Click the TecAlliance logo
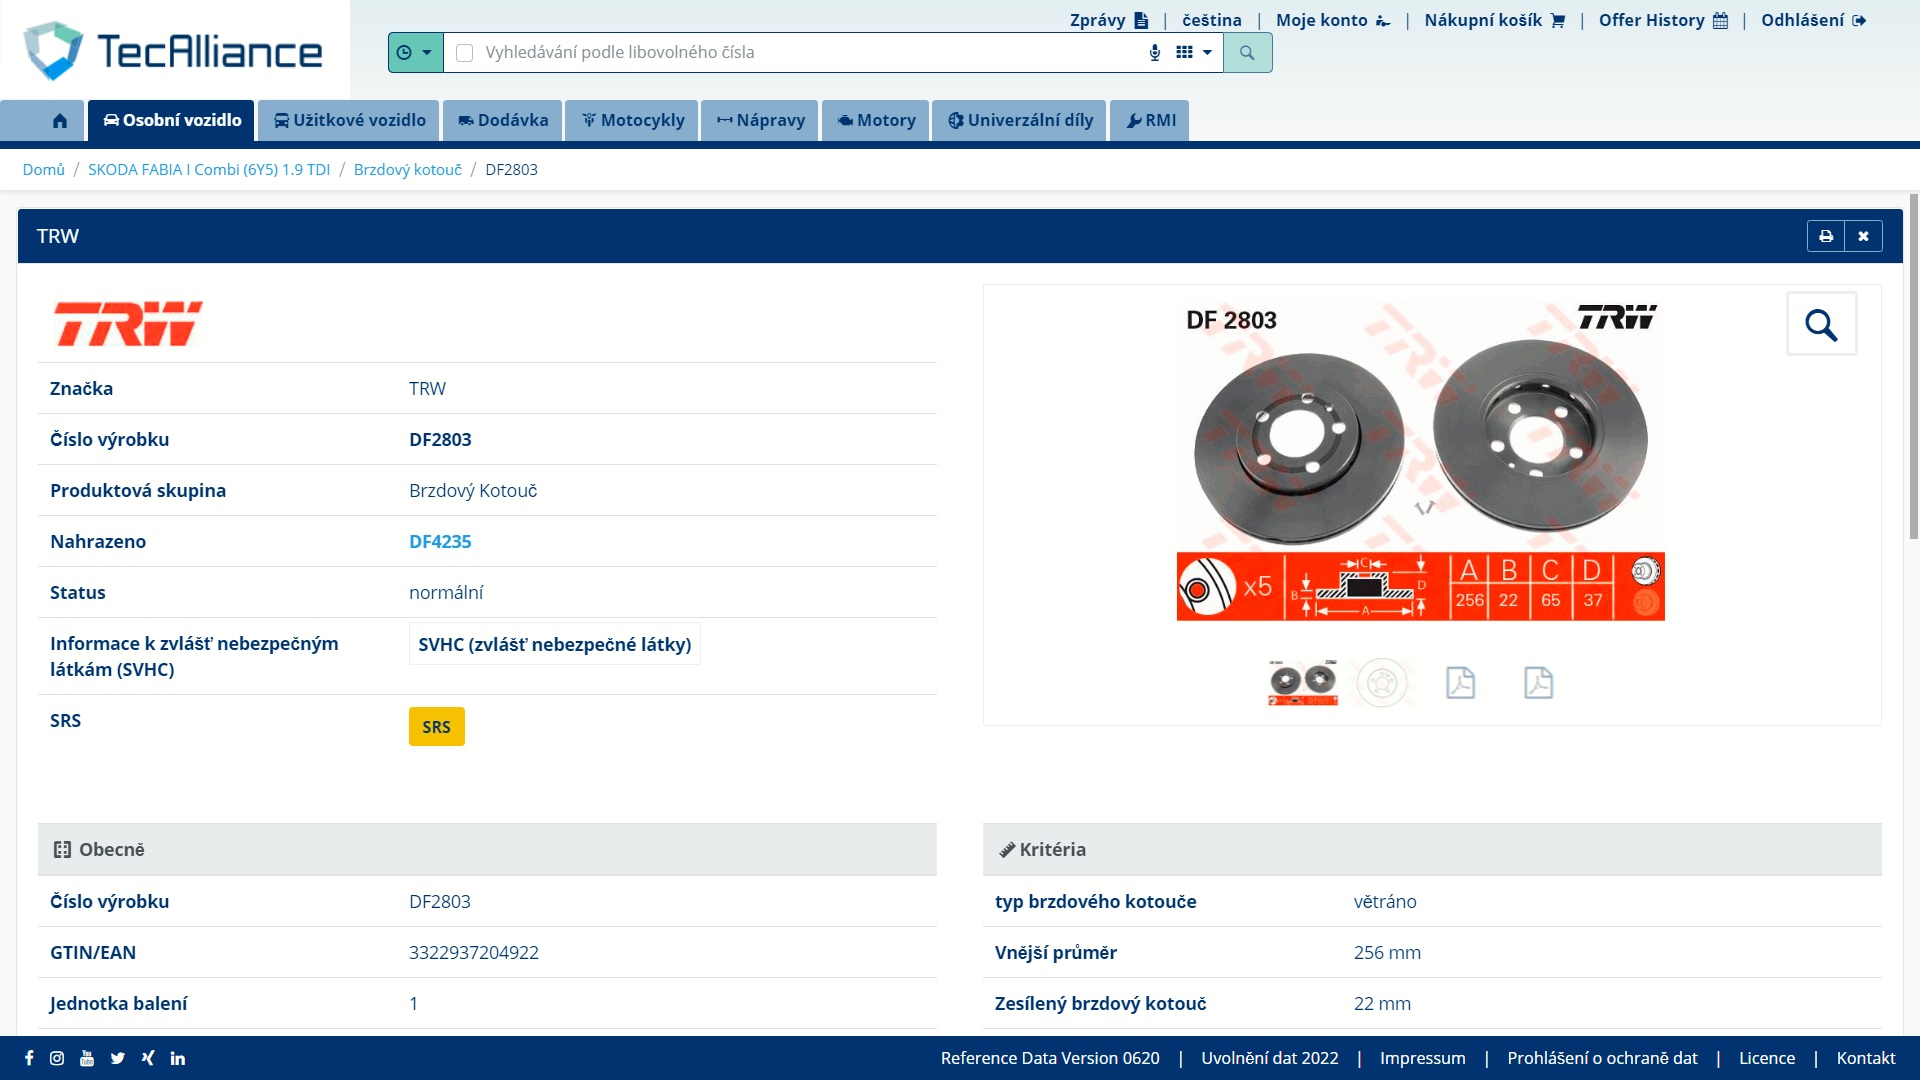The width and height of the screenshot is (1920, 1080). coord(173,50)
